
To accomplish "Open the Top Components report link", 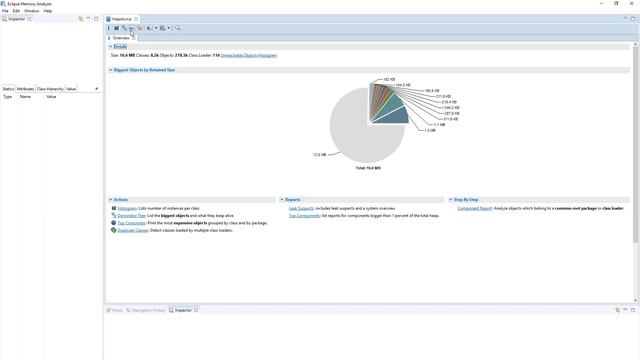I will [304, 216].
